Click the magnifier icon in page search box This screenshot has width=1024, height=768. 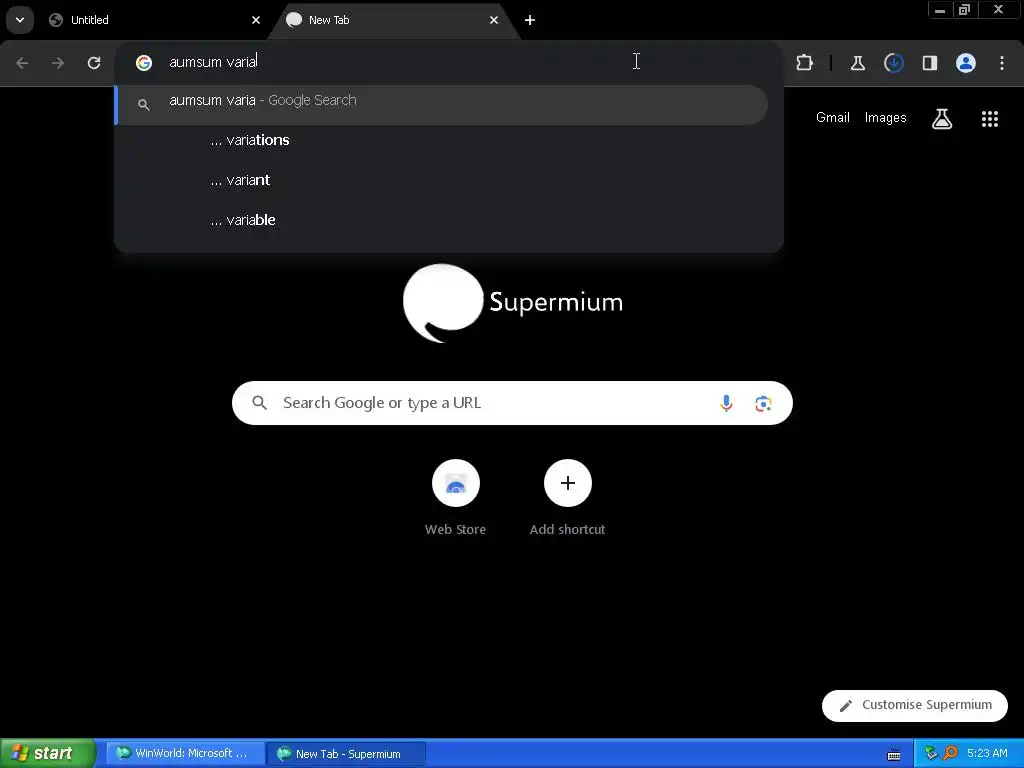pos(259,403)
